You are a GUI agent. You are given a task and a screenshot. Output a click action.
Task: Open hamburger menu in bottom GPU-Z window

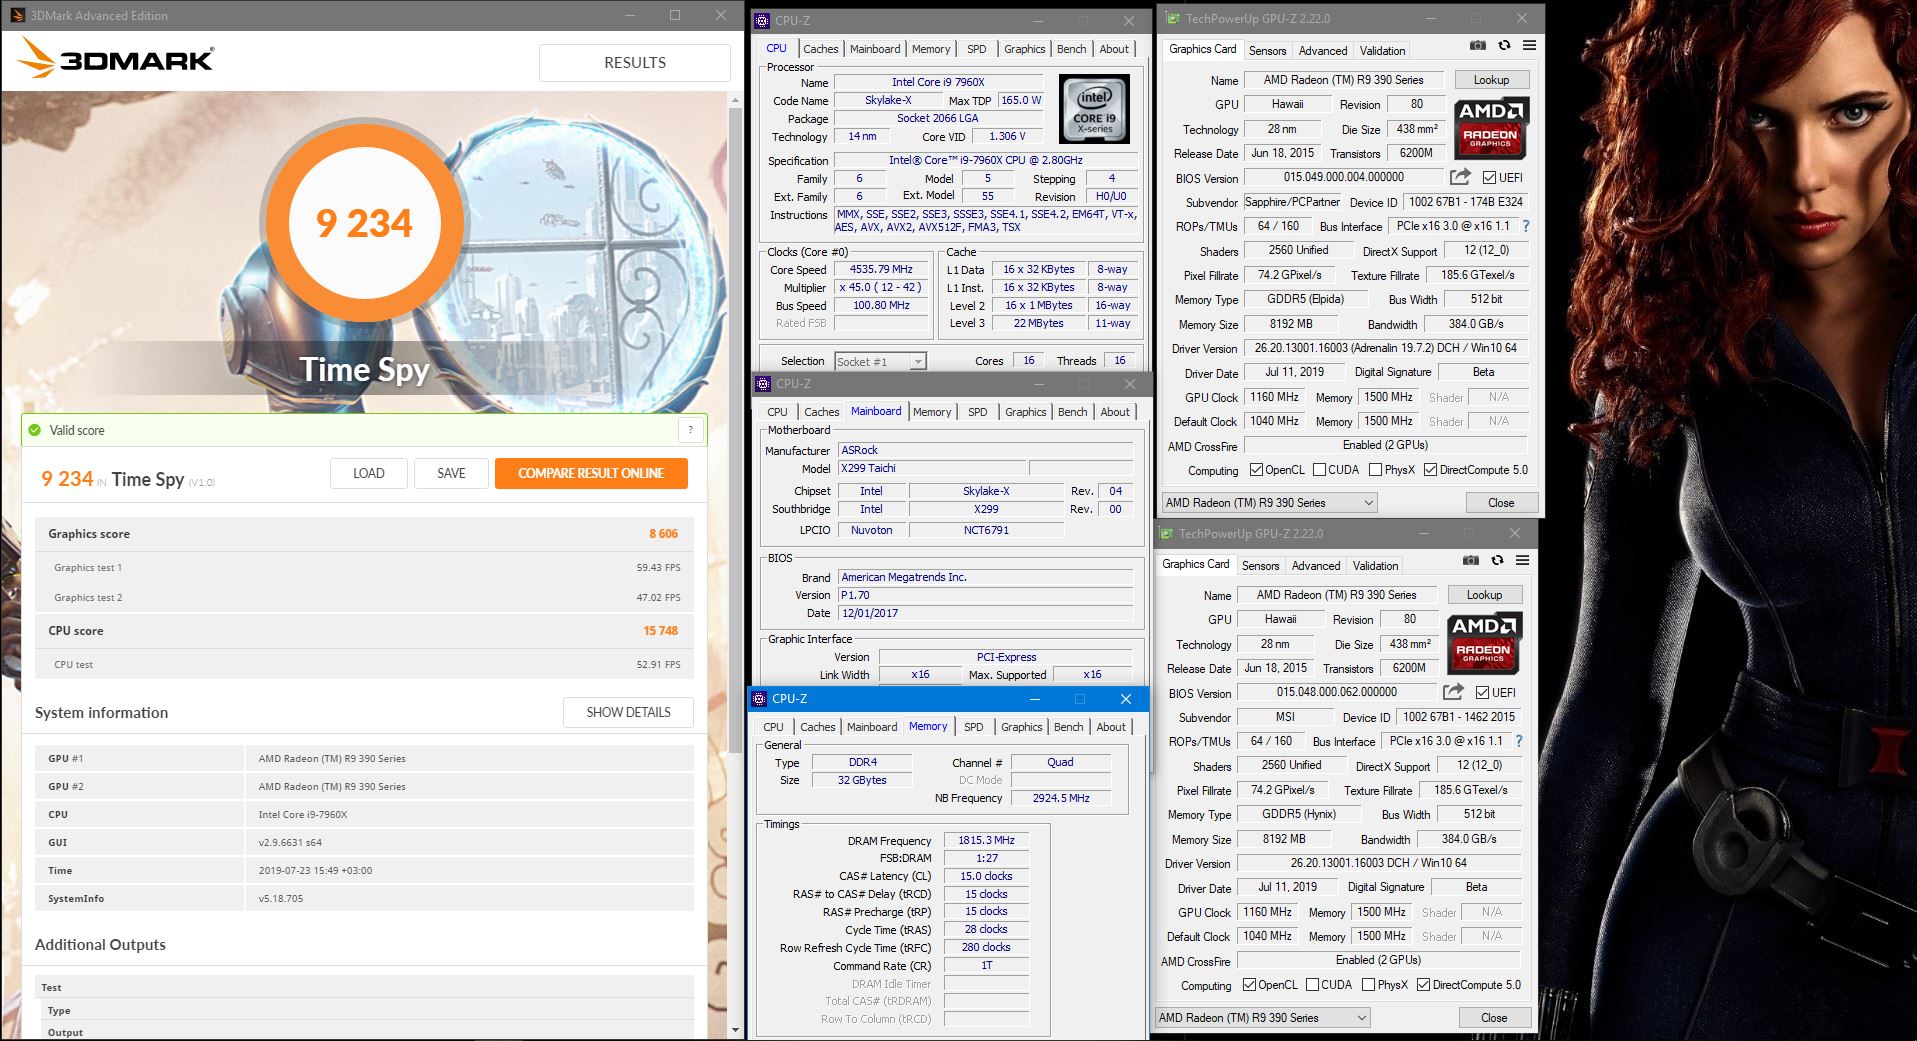click(x=1522, y=561)
